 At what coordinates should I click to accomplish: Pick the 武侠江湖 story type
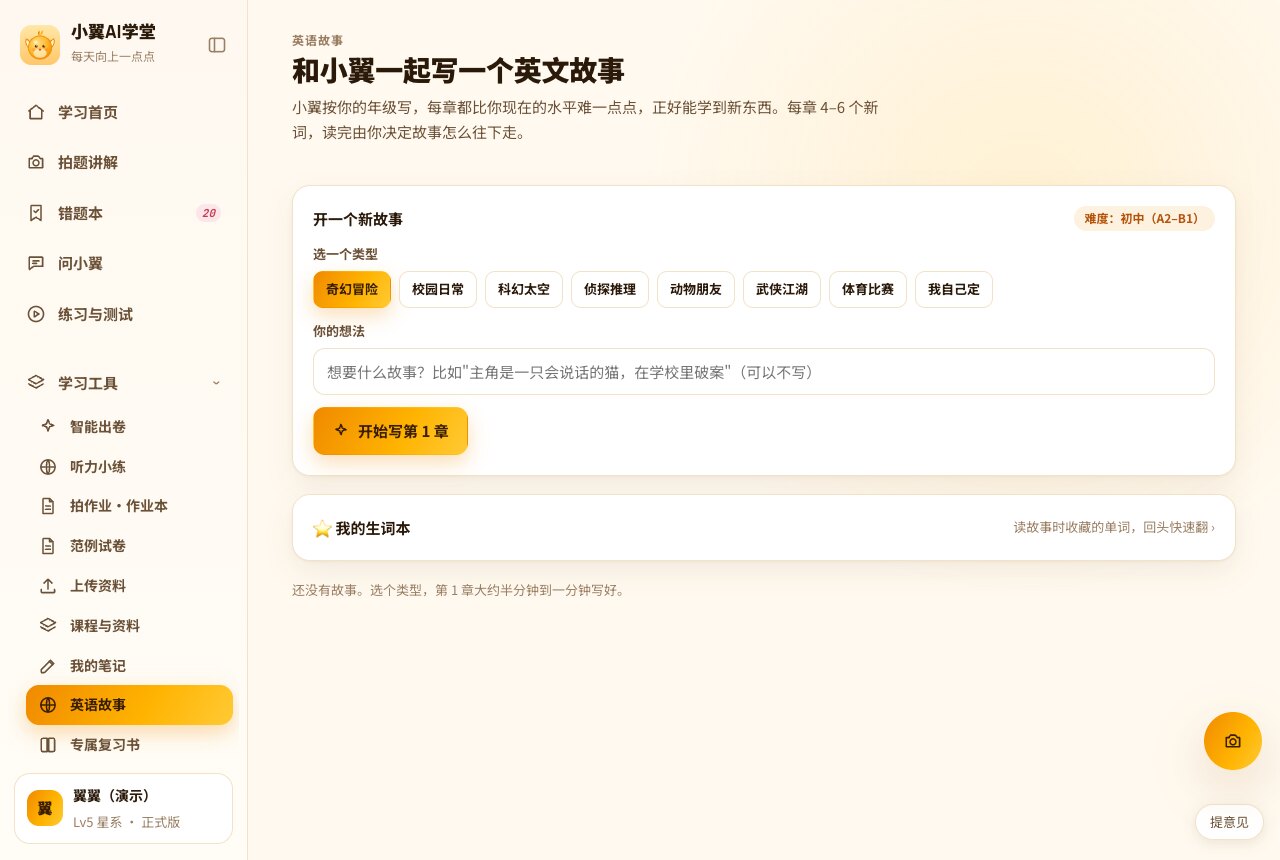pos(782,289)
